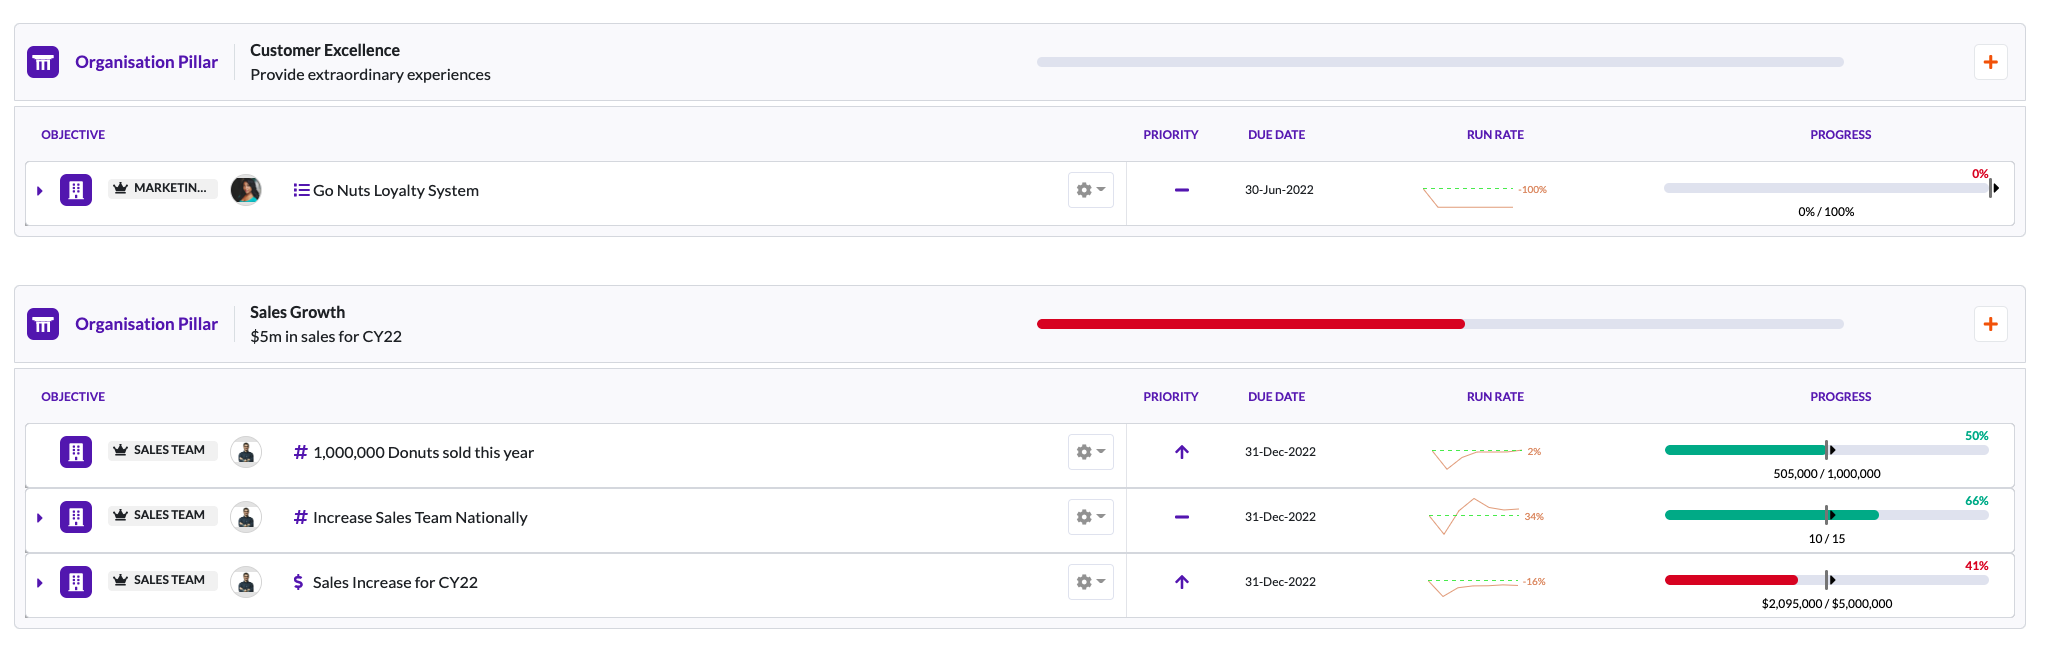Image resolution: width=2050 pixels, height=656 pixels.
Task: Open settings dropdown for 1,000,000 Donuts objective
Action: (x=1091, y=452)
